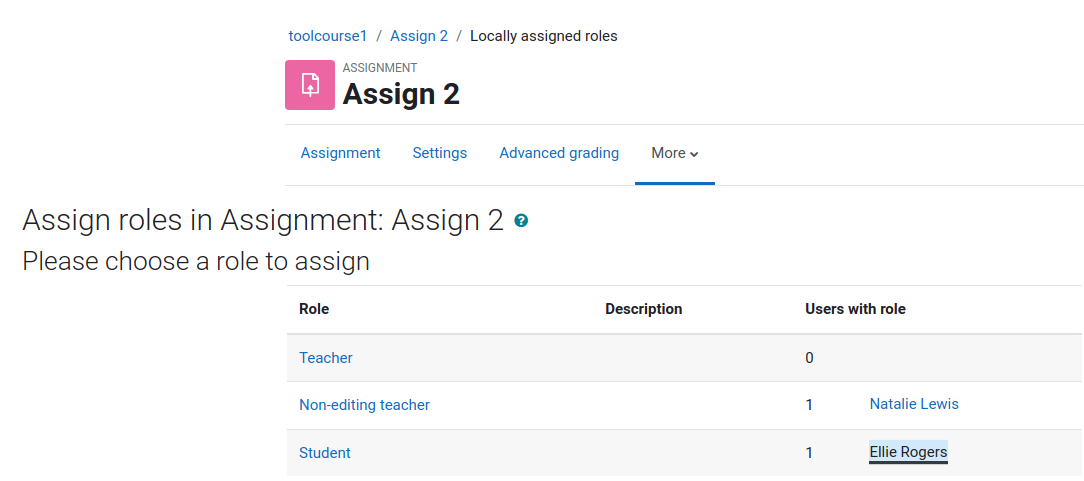Navigate to toolcourse1 in the breadcrumb
1084x481 pixels.
point(328,36)
